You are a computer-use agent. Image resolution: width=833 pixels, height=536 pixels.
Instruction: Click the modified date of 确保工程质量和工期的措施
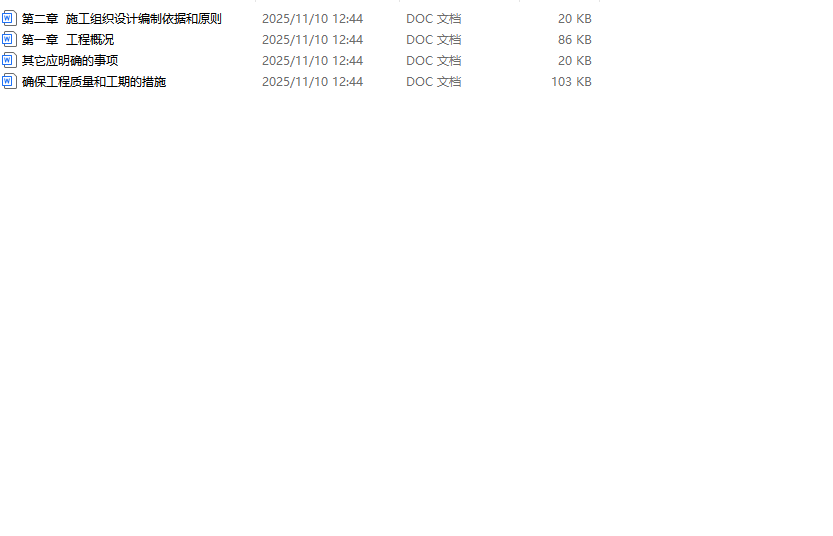coord(312,82)
